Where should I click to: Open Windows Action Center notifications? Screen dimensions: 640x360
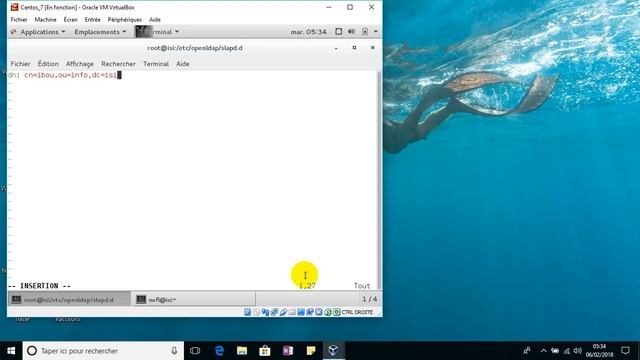[625, 351]
